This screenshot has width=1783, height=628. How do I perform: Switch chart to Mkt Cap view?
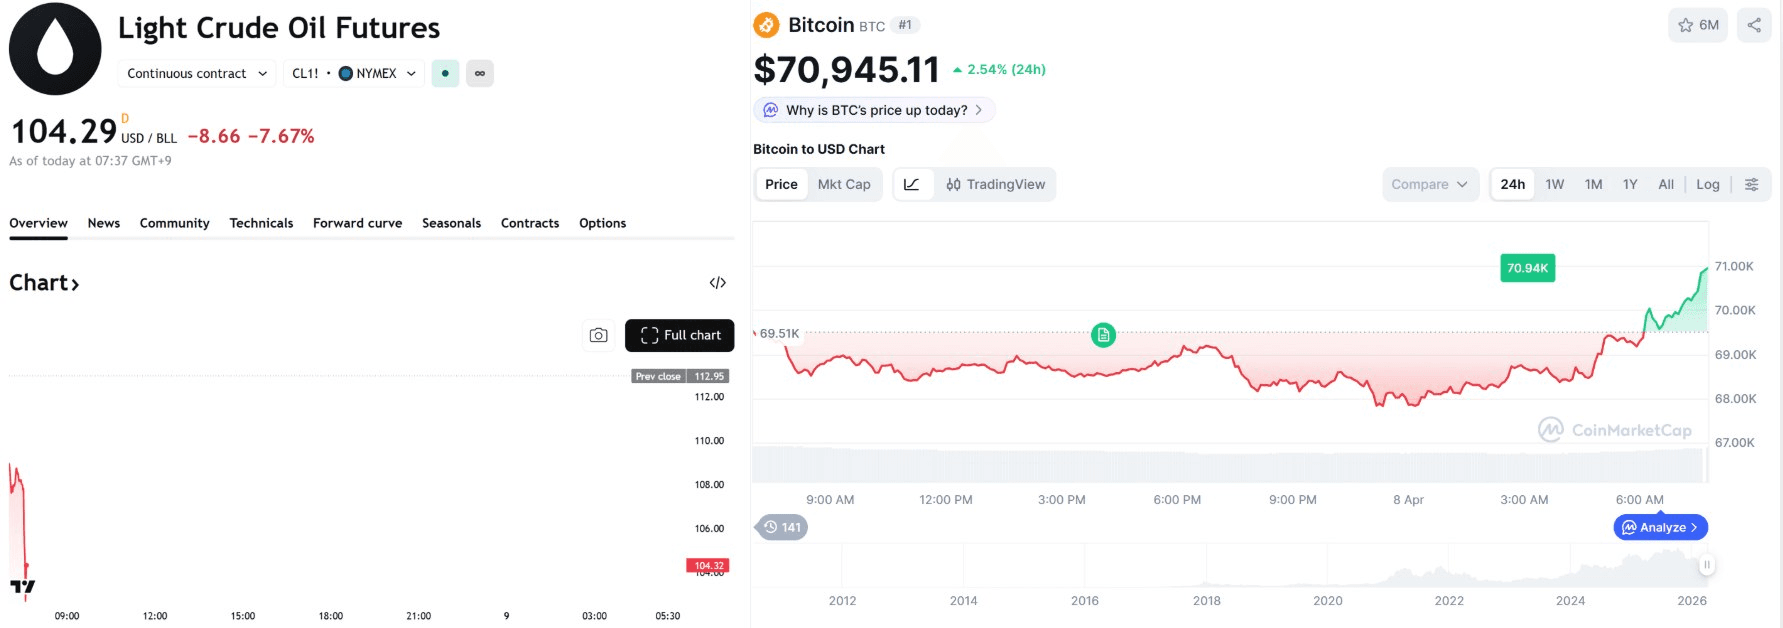pyautogui.click(x=843, y=184)
